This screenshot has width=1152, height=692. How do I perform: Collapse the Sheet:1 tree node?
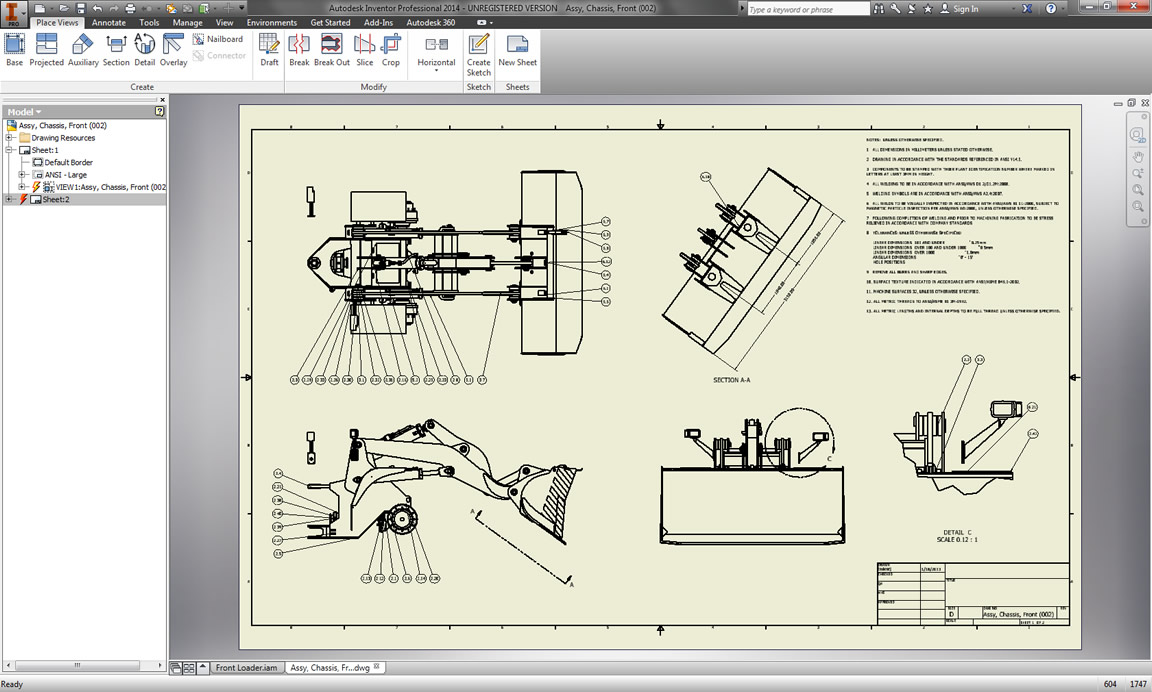(10, 150)
